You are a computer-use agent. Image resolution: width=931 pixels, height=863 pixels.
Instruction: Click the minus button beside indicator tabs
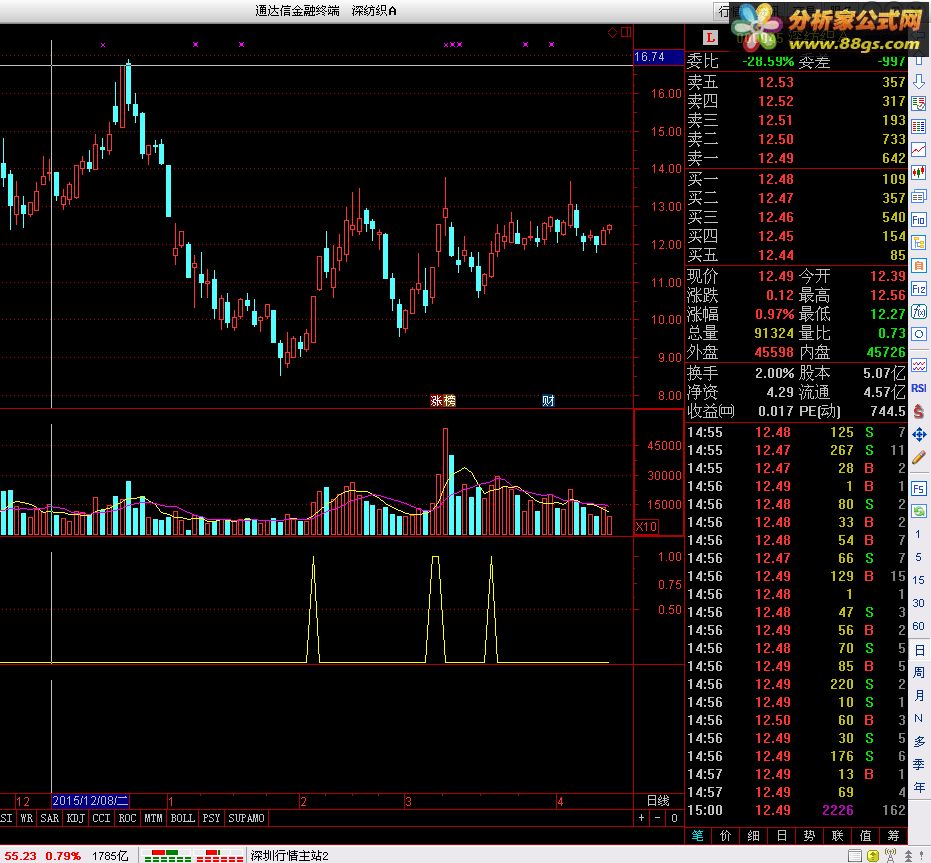658,818
